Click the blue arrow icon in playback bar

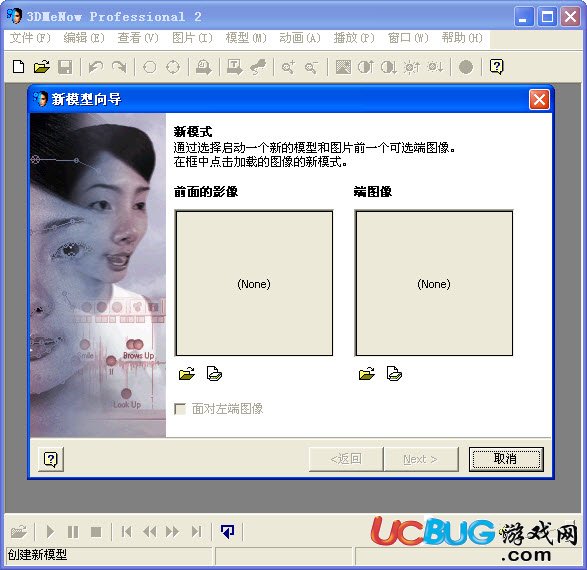228,531
